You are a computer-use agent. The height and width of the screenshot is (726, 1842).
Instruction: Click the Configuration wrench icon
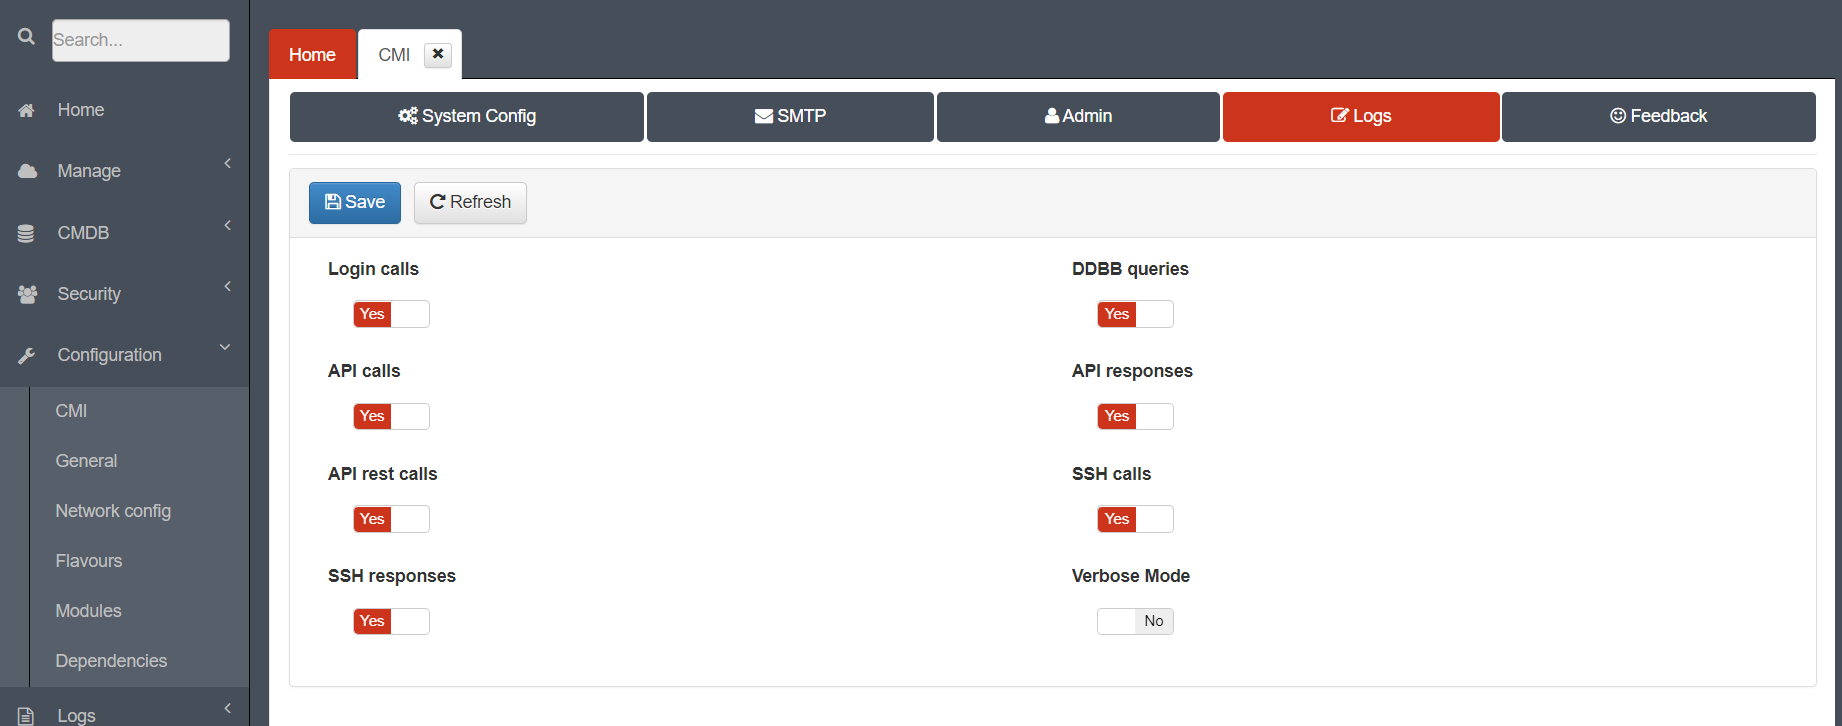tap(27, 356)
